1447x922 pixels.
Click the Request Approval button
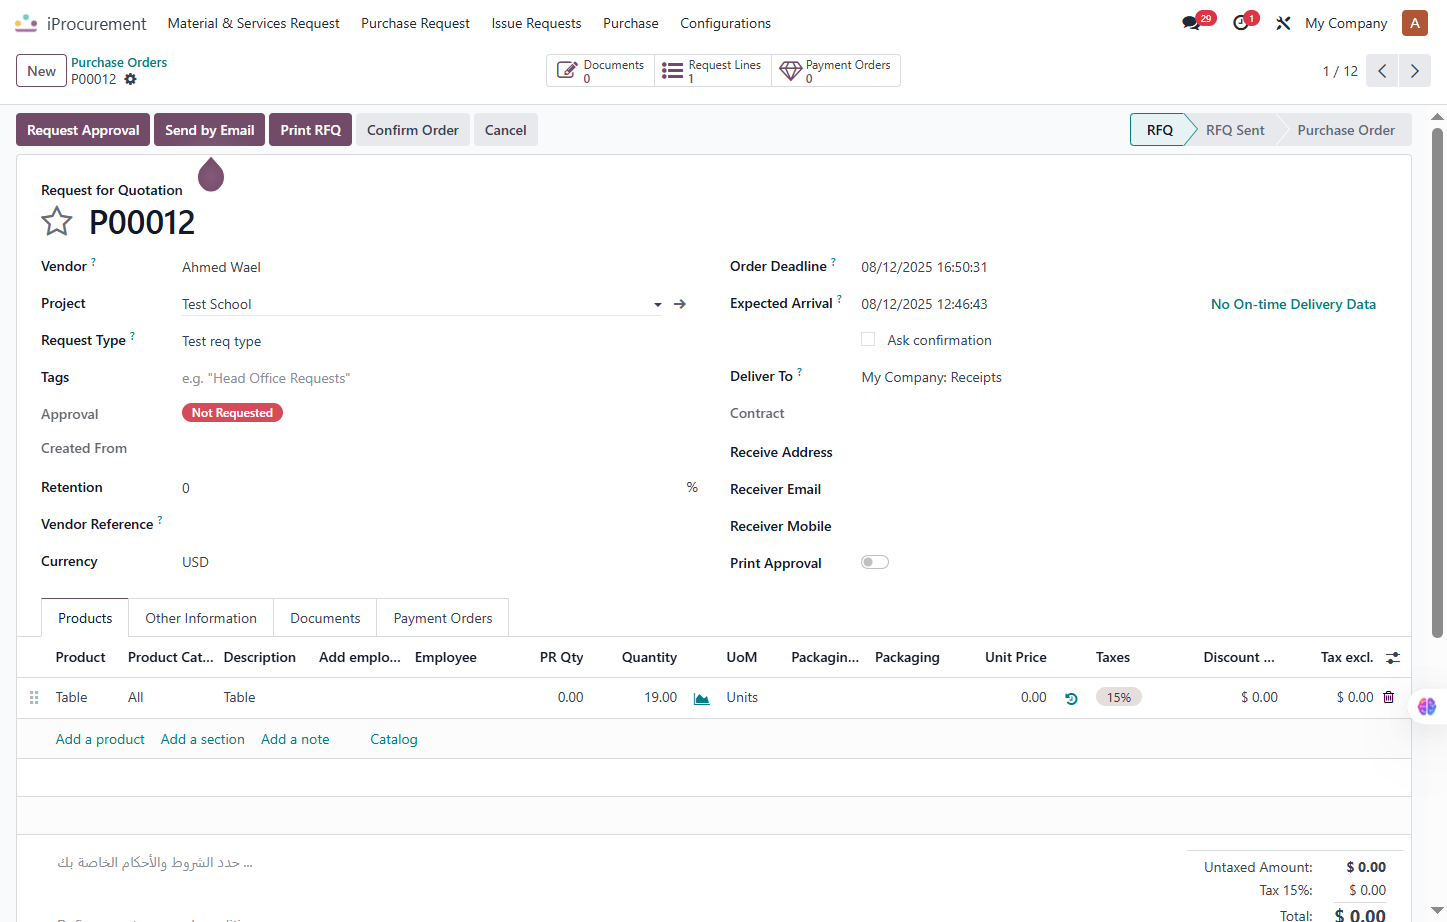[83, 130]
